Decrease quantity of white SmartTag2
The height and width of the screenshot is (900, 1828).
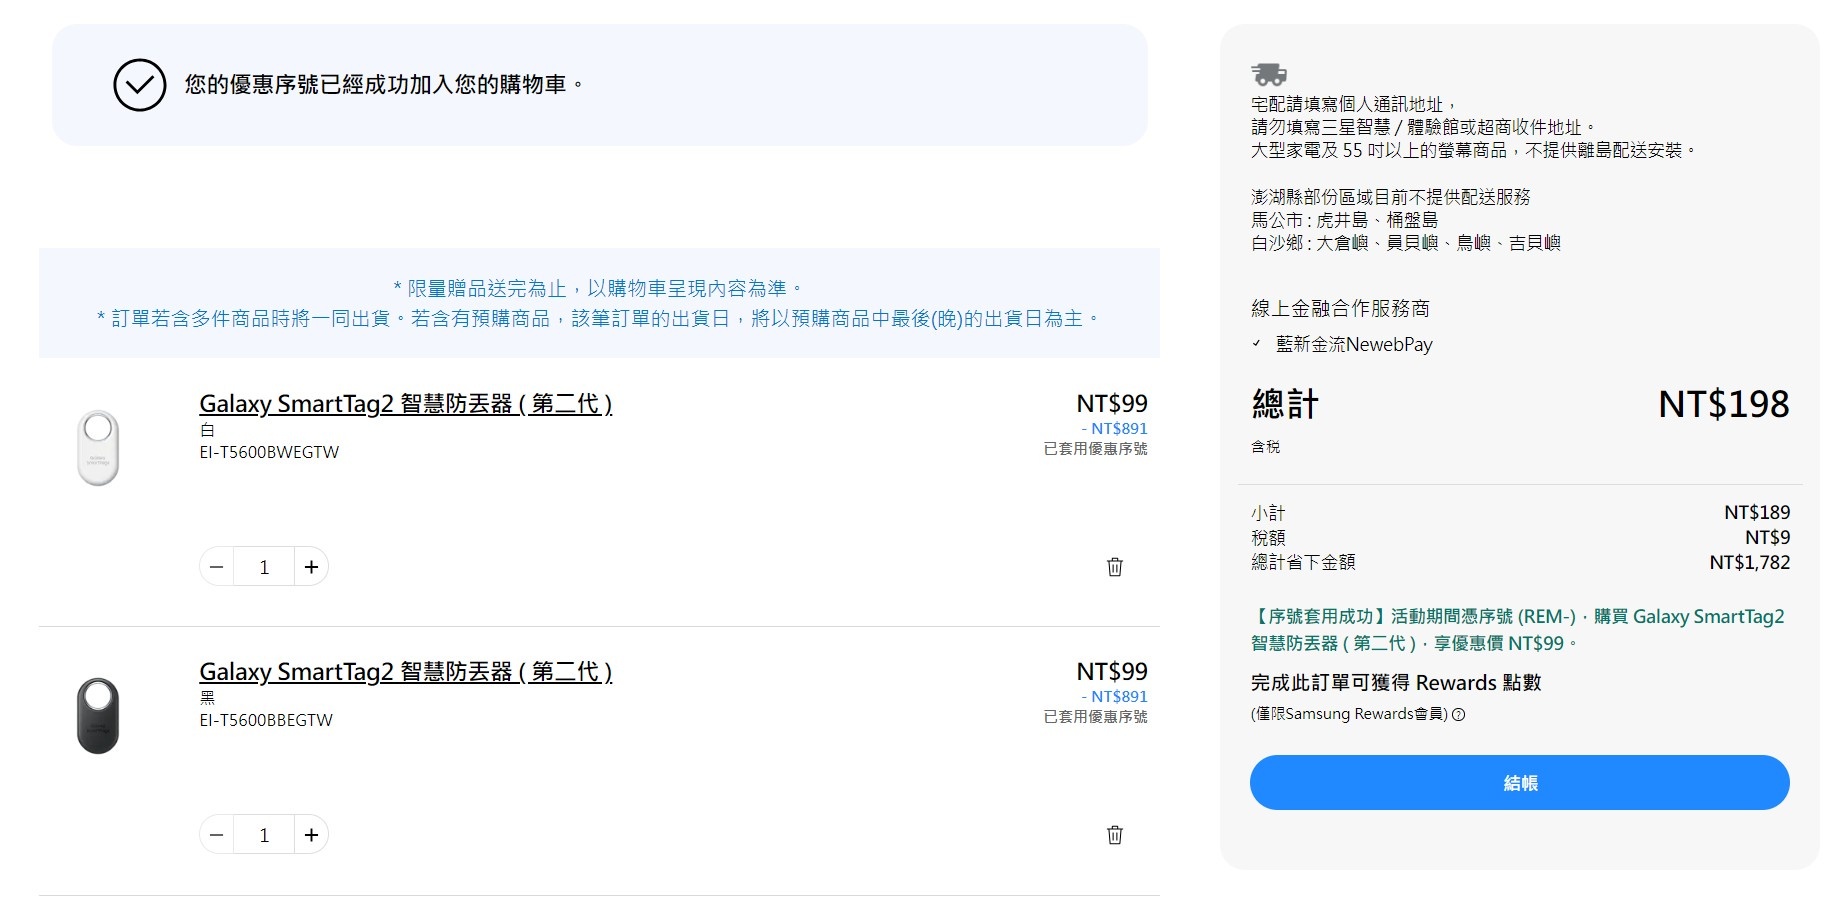point(217,567)
